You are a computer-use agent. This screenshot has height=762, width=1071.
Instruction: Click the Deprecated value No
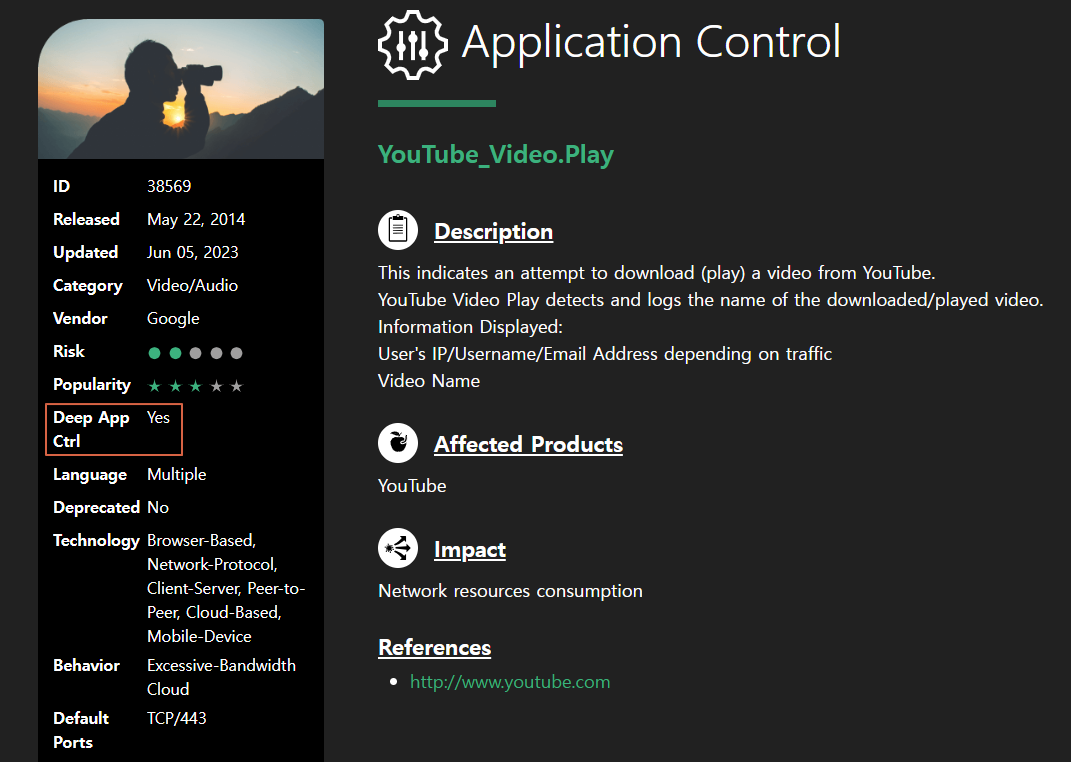[158, 507]
